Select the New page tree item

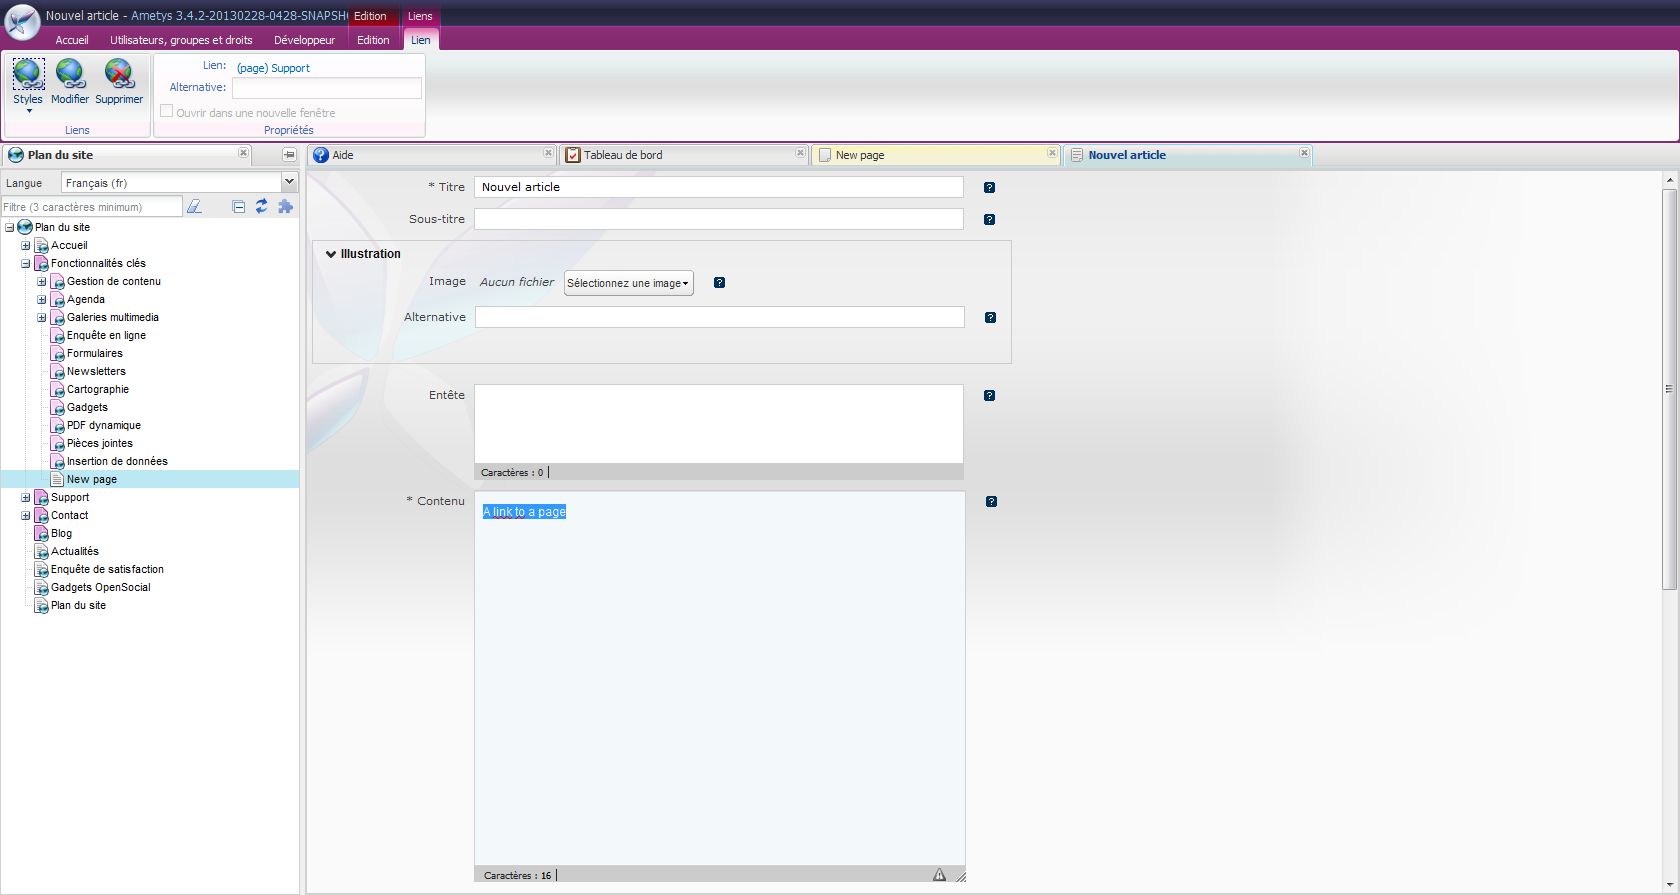coord(92,479)
